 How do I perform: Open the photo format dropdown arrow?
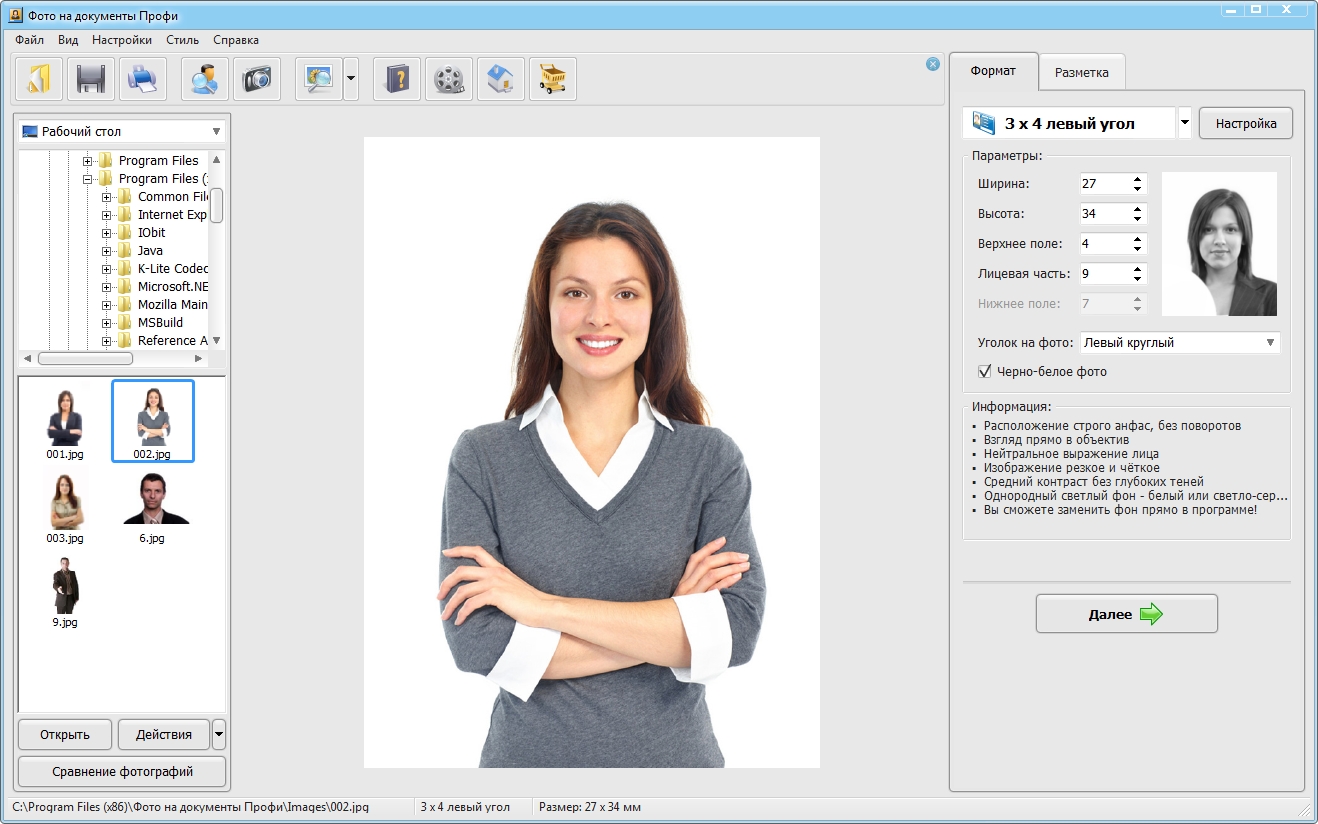click(1184, 124)
